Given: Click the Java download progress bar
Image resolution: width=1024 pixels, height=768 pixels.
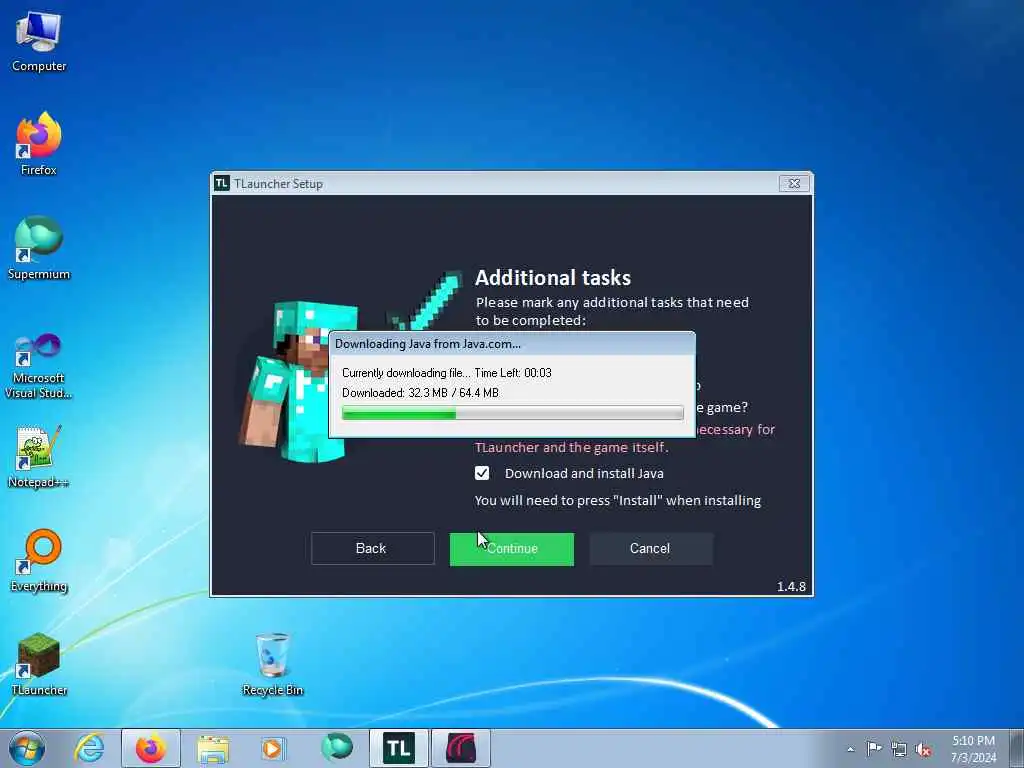Looking at the screenshot, I should tap(513, 413).
